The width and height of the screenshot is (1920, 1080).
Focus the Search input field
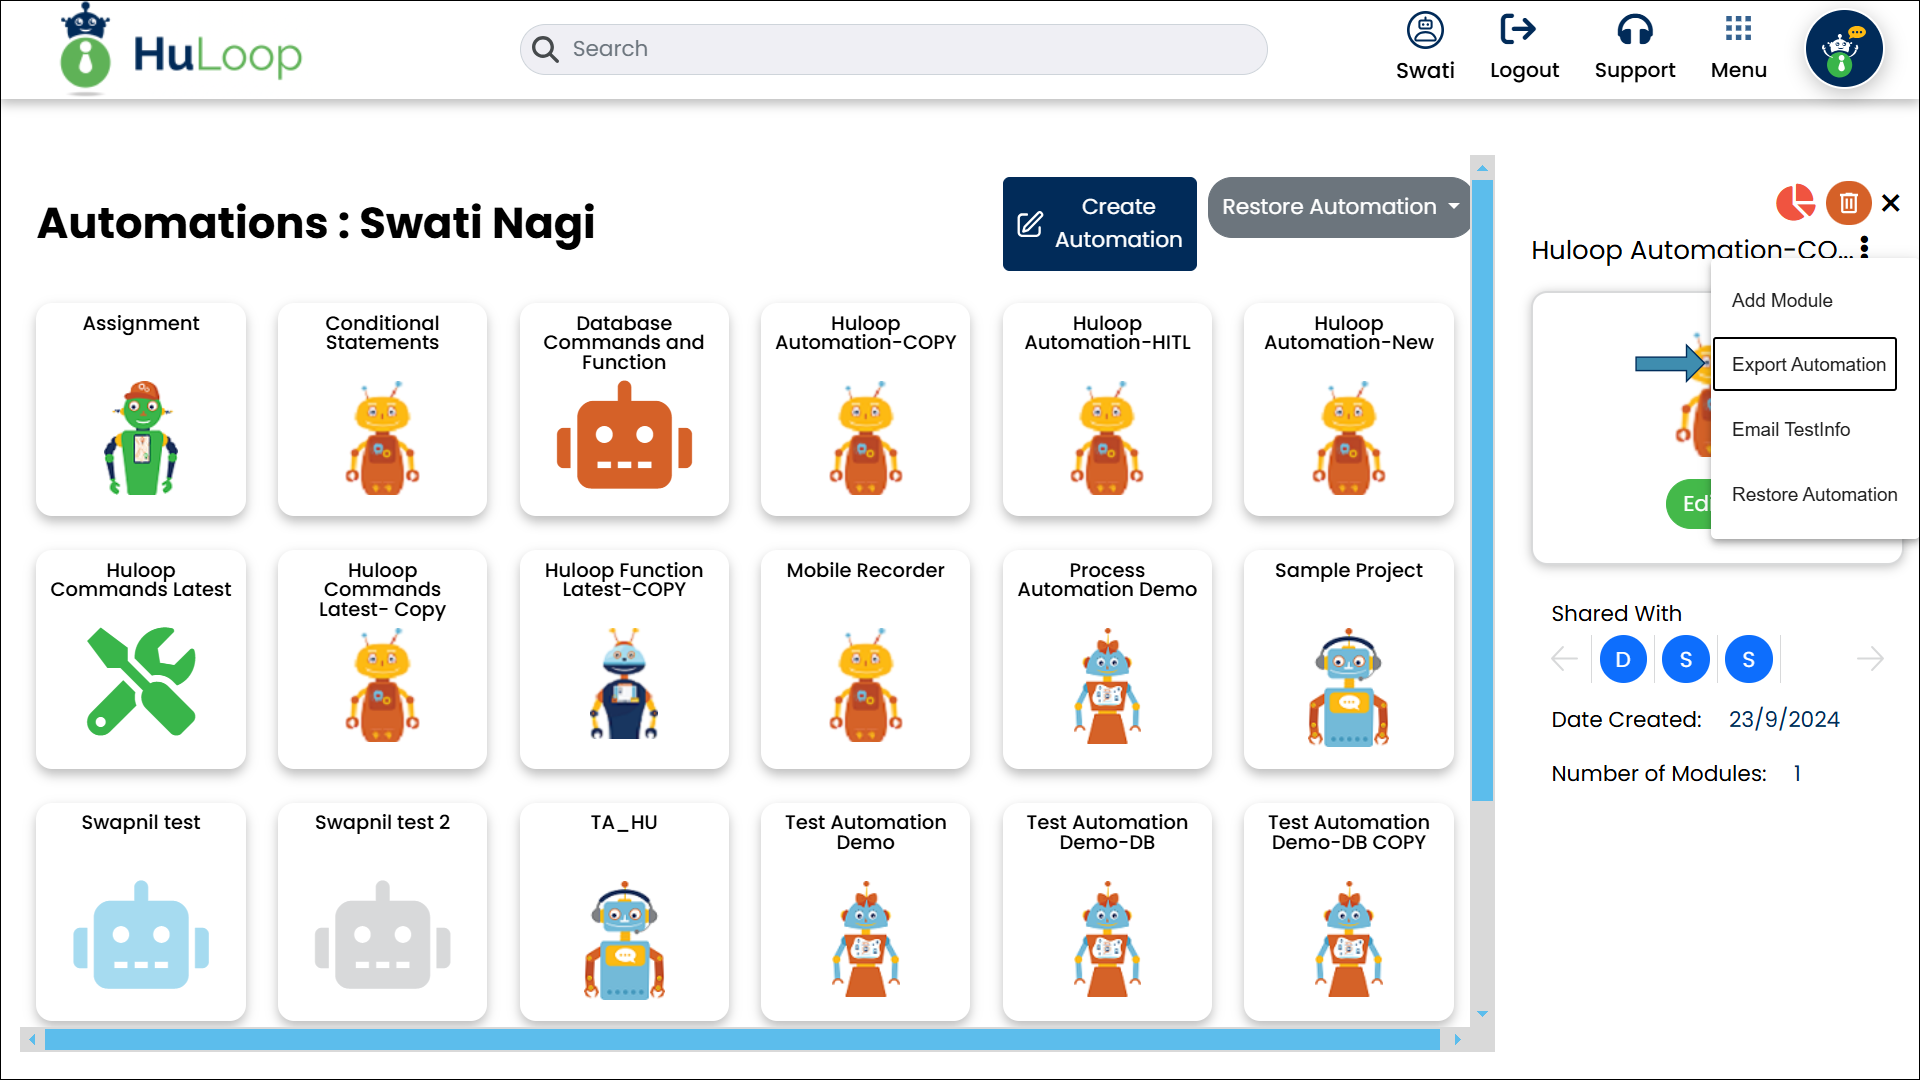pyautogui.click(x=893, y=49)
